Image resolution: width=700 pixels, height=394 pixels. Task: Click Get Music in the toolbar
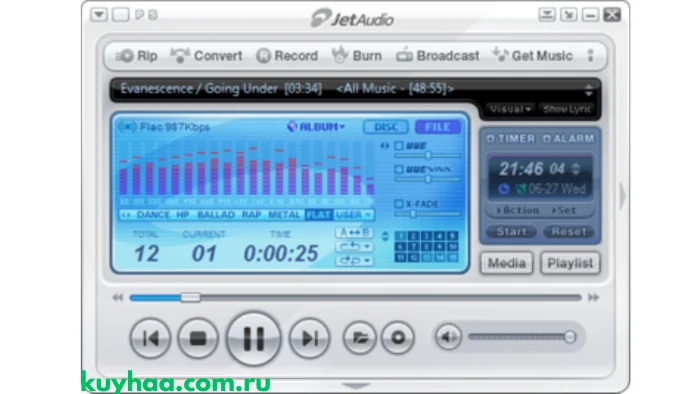[x=533, y=56]
